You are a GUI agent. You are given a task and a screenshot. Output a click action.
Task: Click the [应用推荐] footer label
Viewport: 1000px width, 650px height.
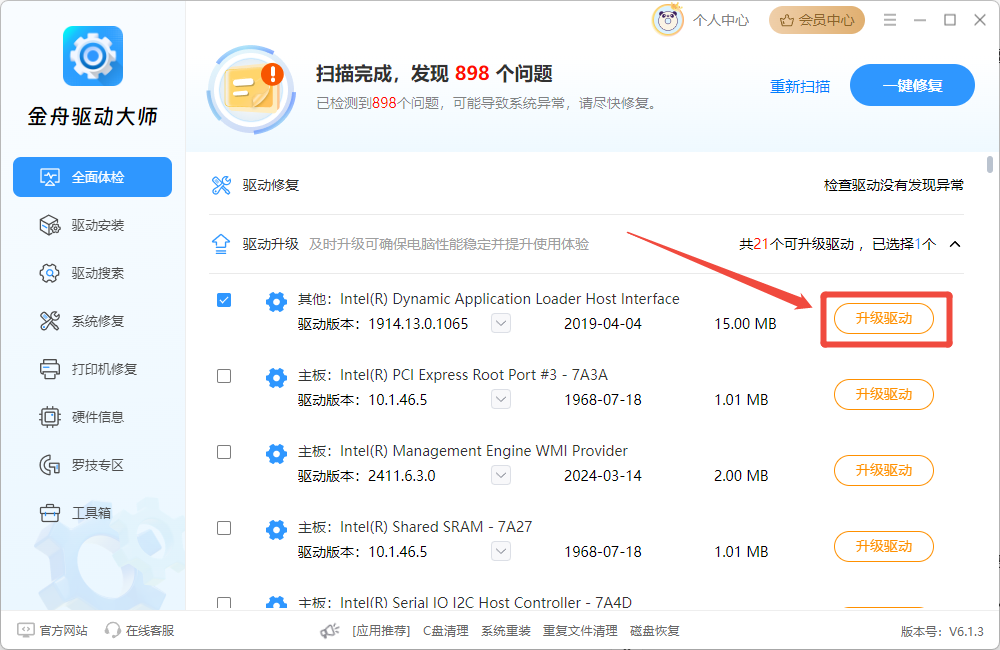point(381,631)
